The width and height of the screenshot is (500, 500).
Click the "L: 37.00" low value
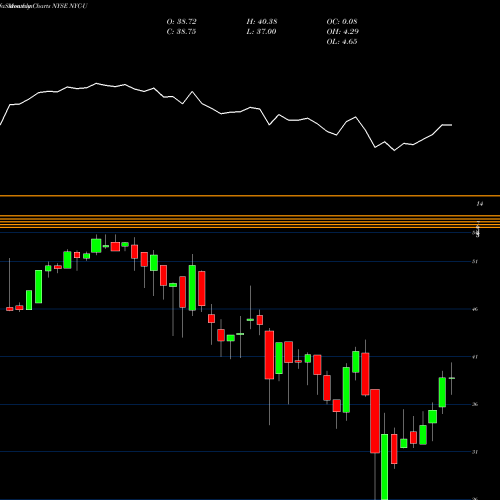point(262,32)
